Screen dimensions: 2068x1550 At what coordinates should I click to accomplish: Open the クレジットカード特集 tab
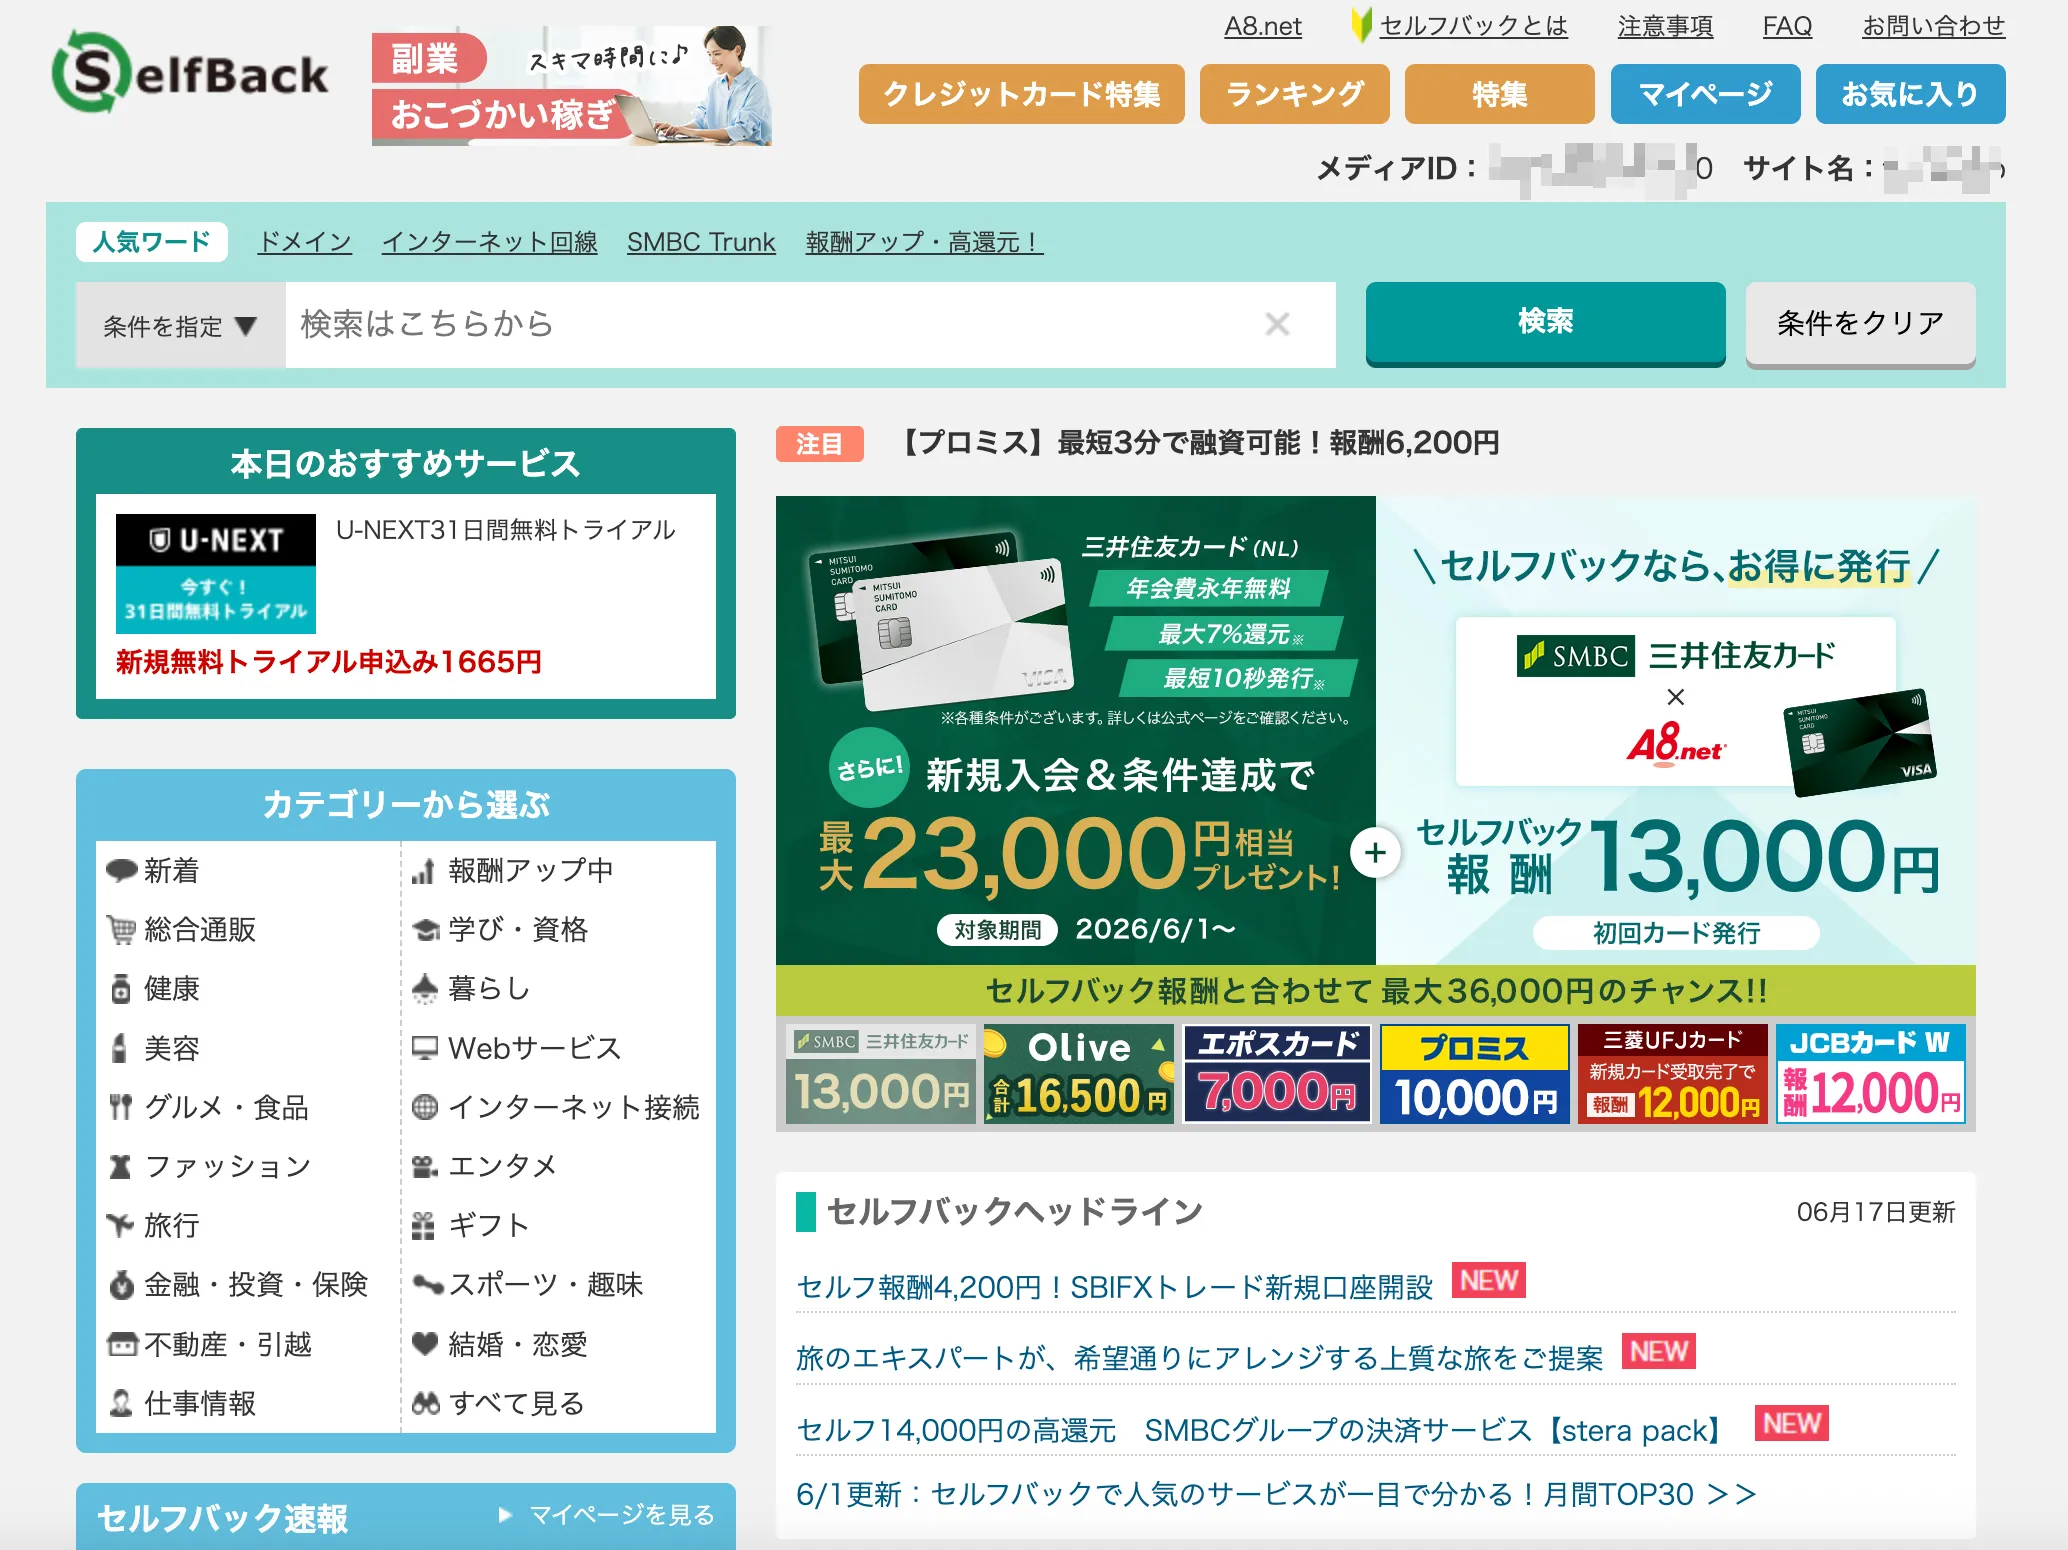tap(1022, 94)
